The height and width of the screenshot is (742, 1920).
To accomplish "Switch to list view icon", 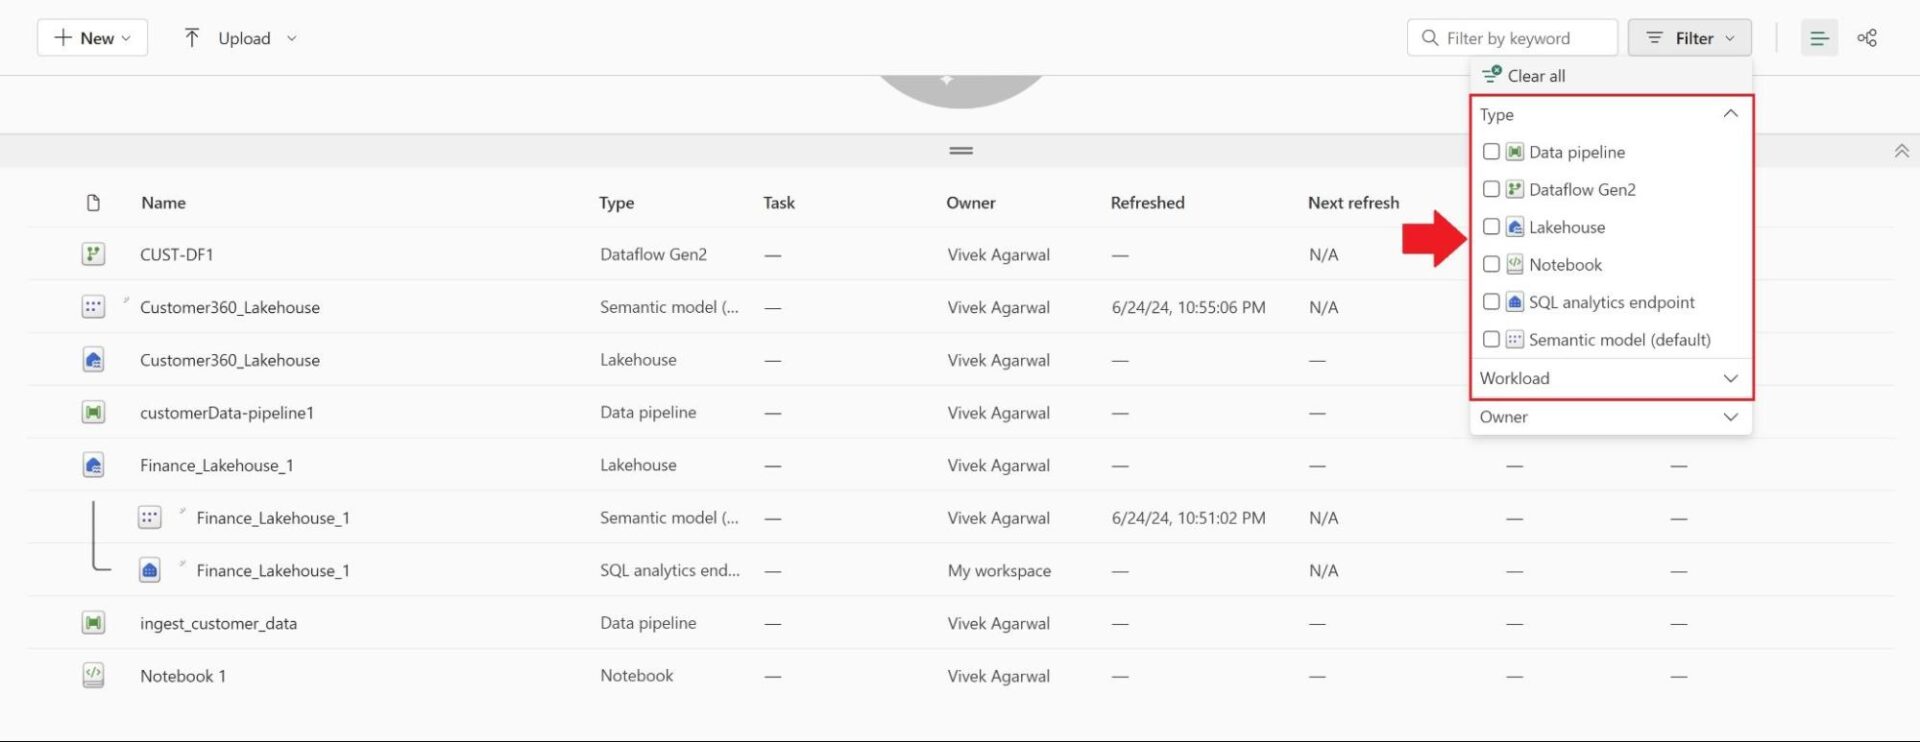I will [1819, 38].
